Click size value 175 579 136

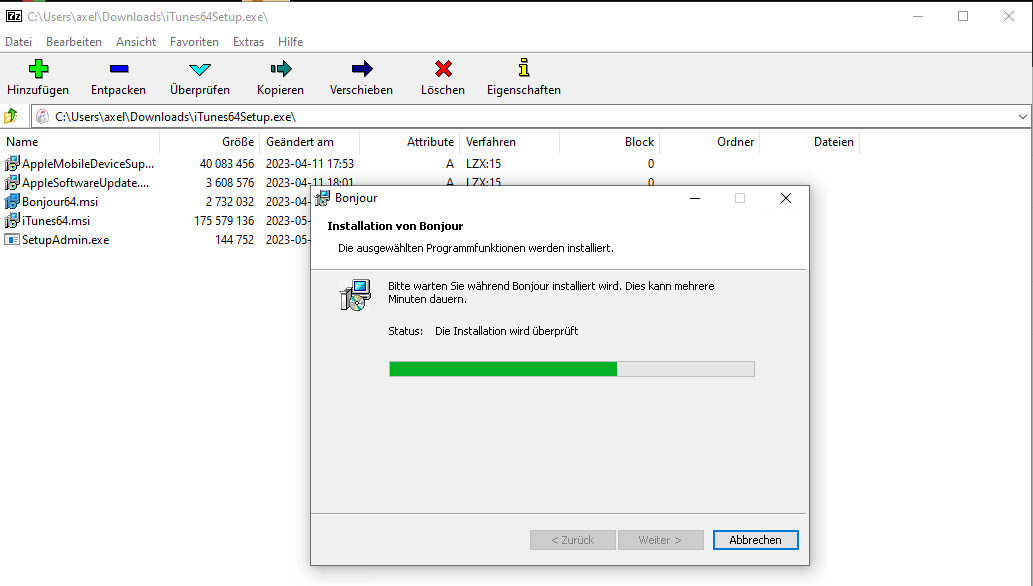point(224,221)
